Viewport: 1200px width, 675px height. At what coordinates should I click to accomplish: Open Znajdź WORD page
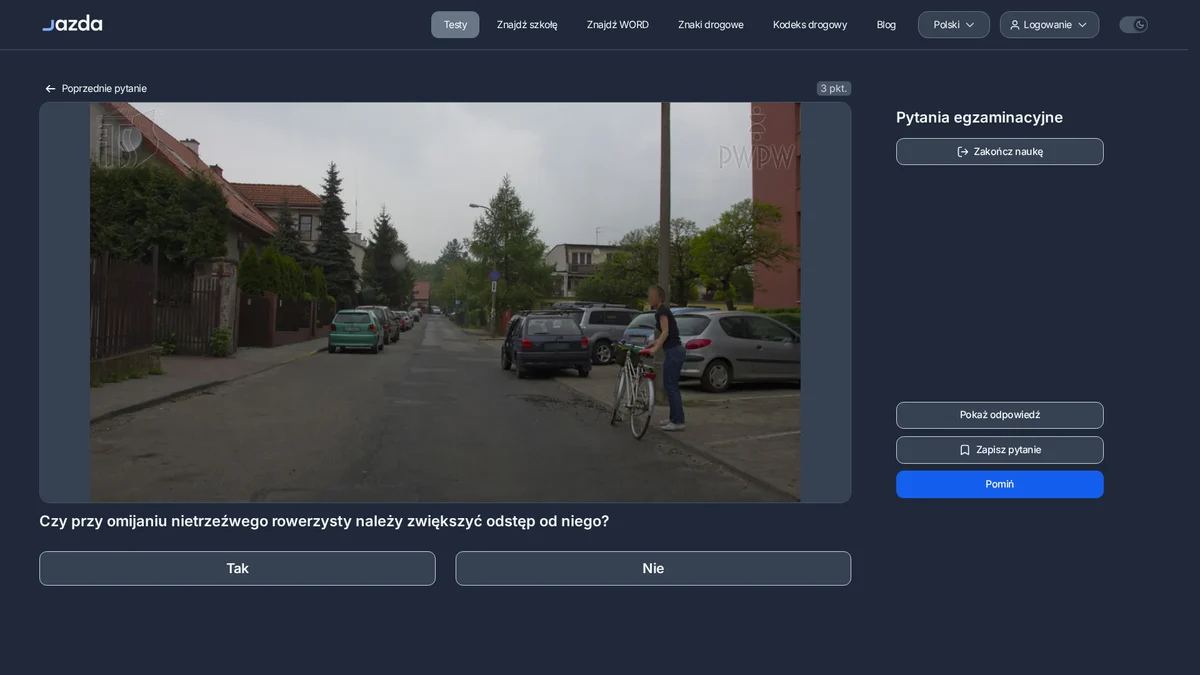[x=618, y=25]
